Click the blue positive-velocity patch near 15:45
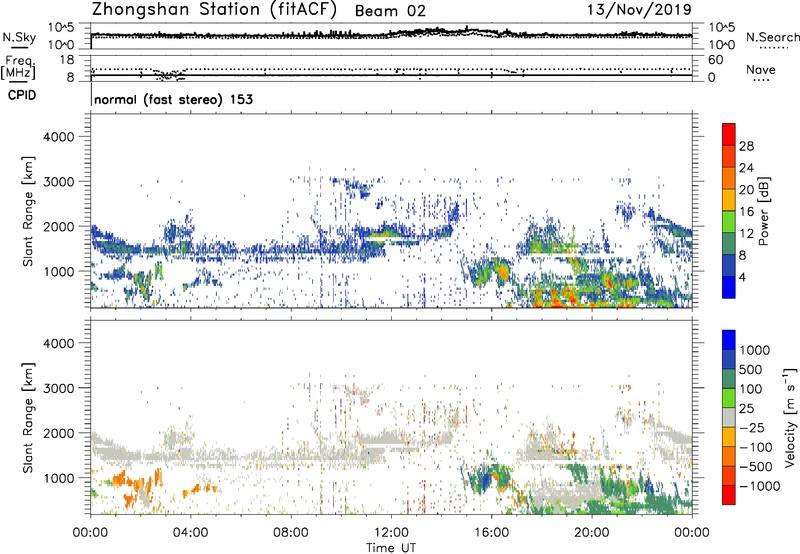Screen dimensions: 800x554 coord(485,480)
